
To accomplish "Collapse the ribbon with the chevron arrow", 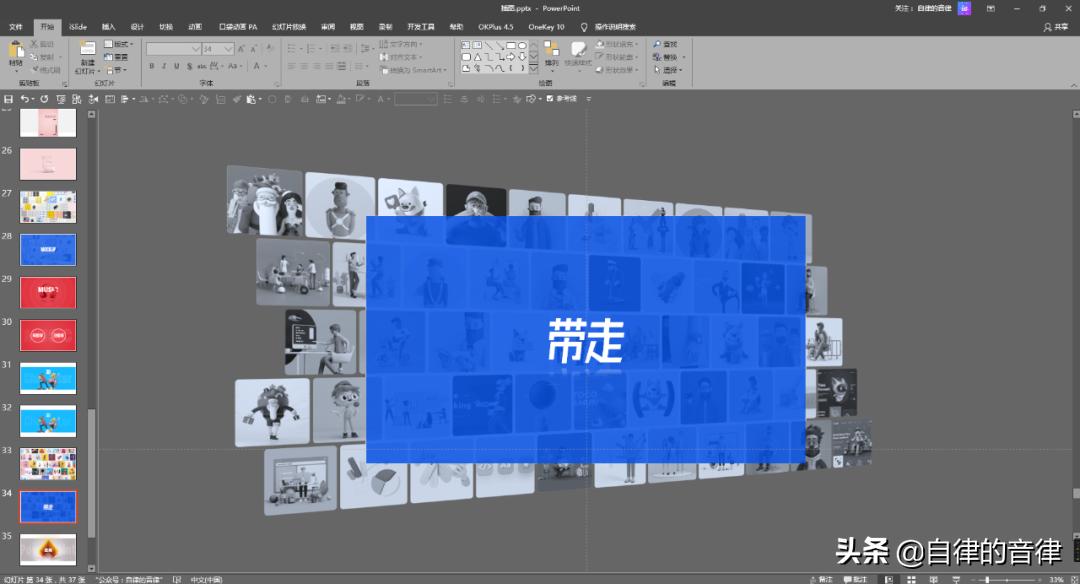I will pos(1073,84).
